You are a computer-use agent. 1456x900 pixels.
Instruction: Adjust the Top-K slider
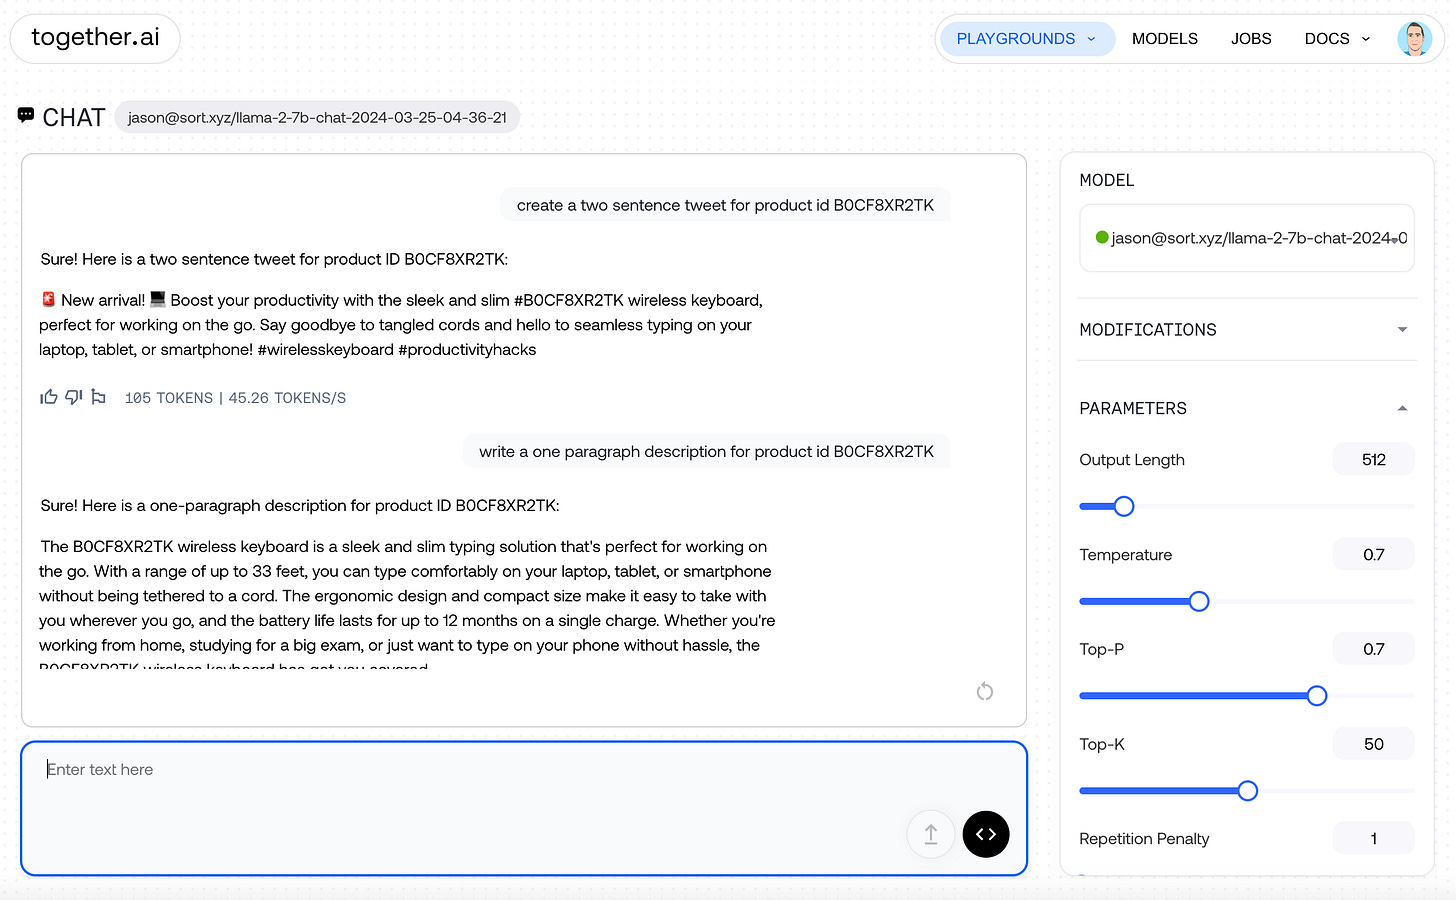point(1247,791)
